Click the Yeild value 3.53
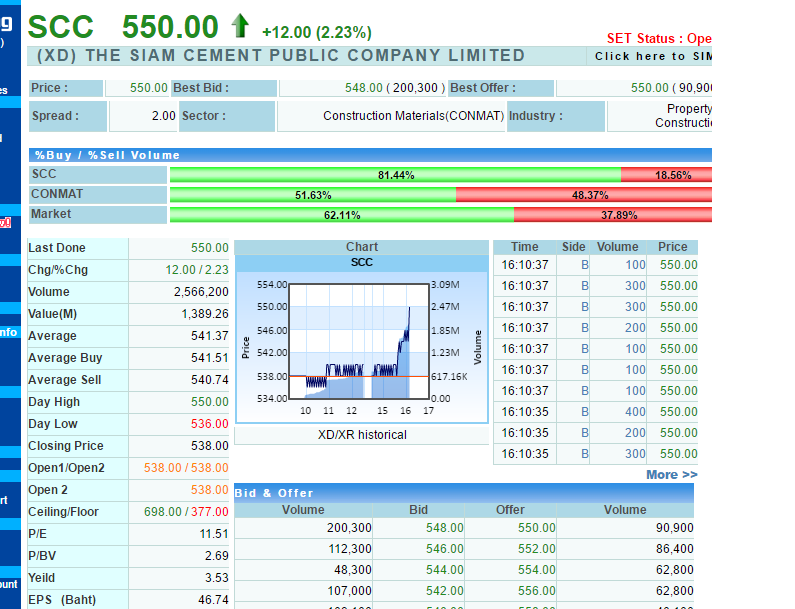This screenshot has width=795, height=609. click(x=216, y=578)
